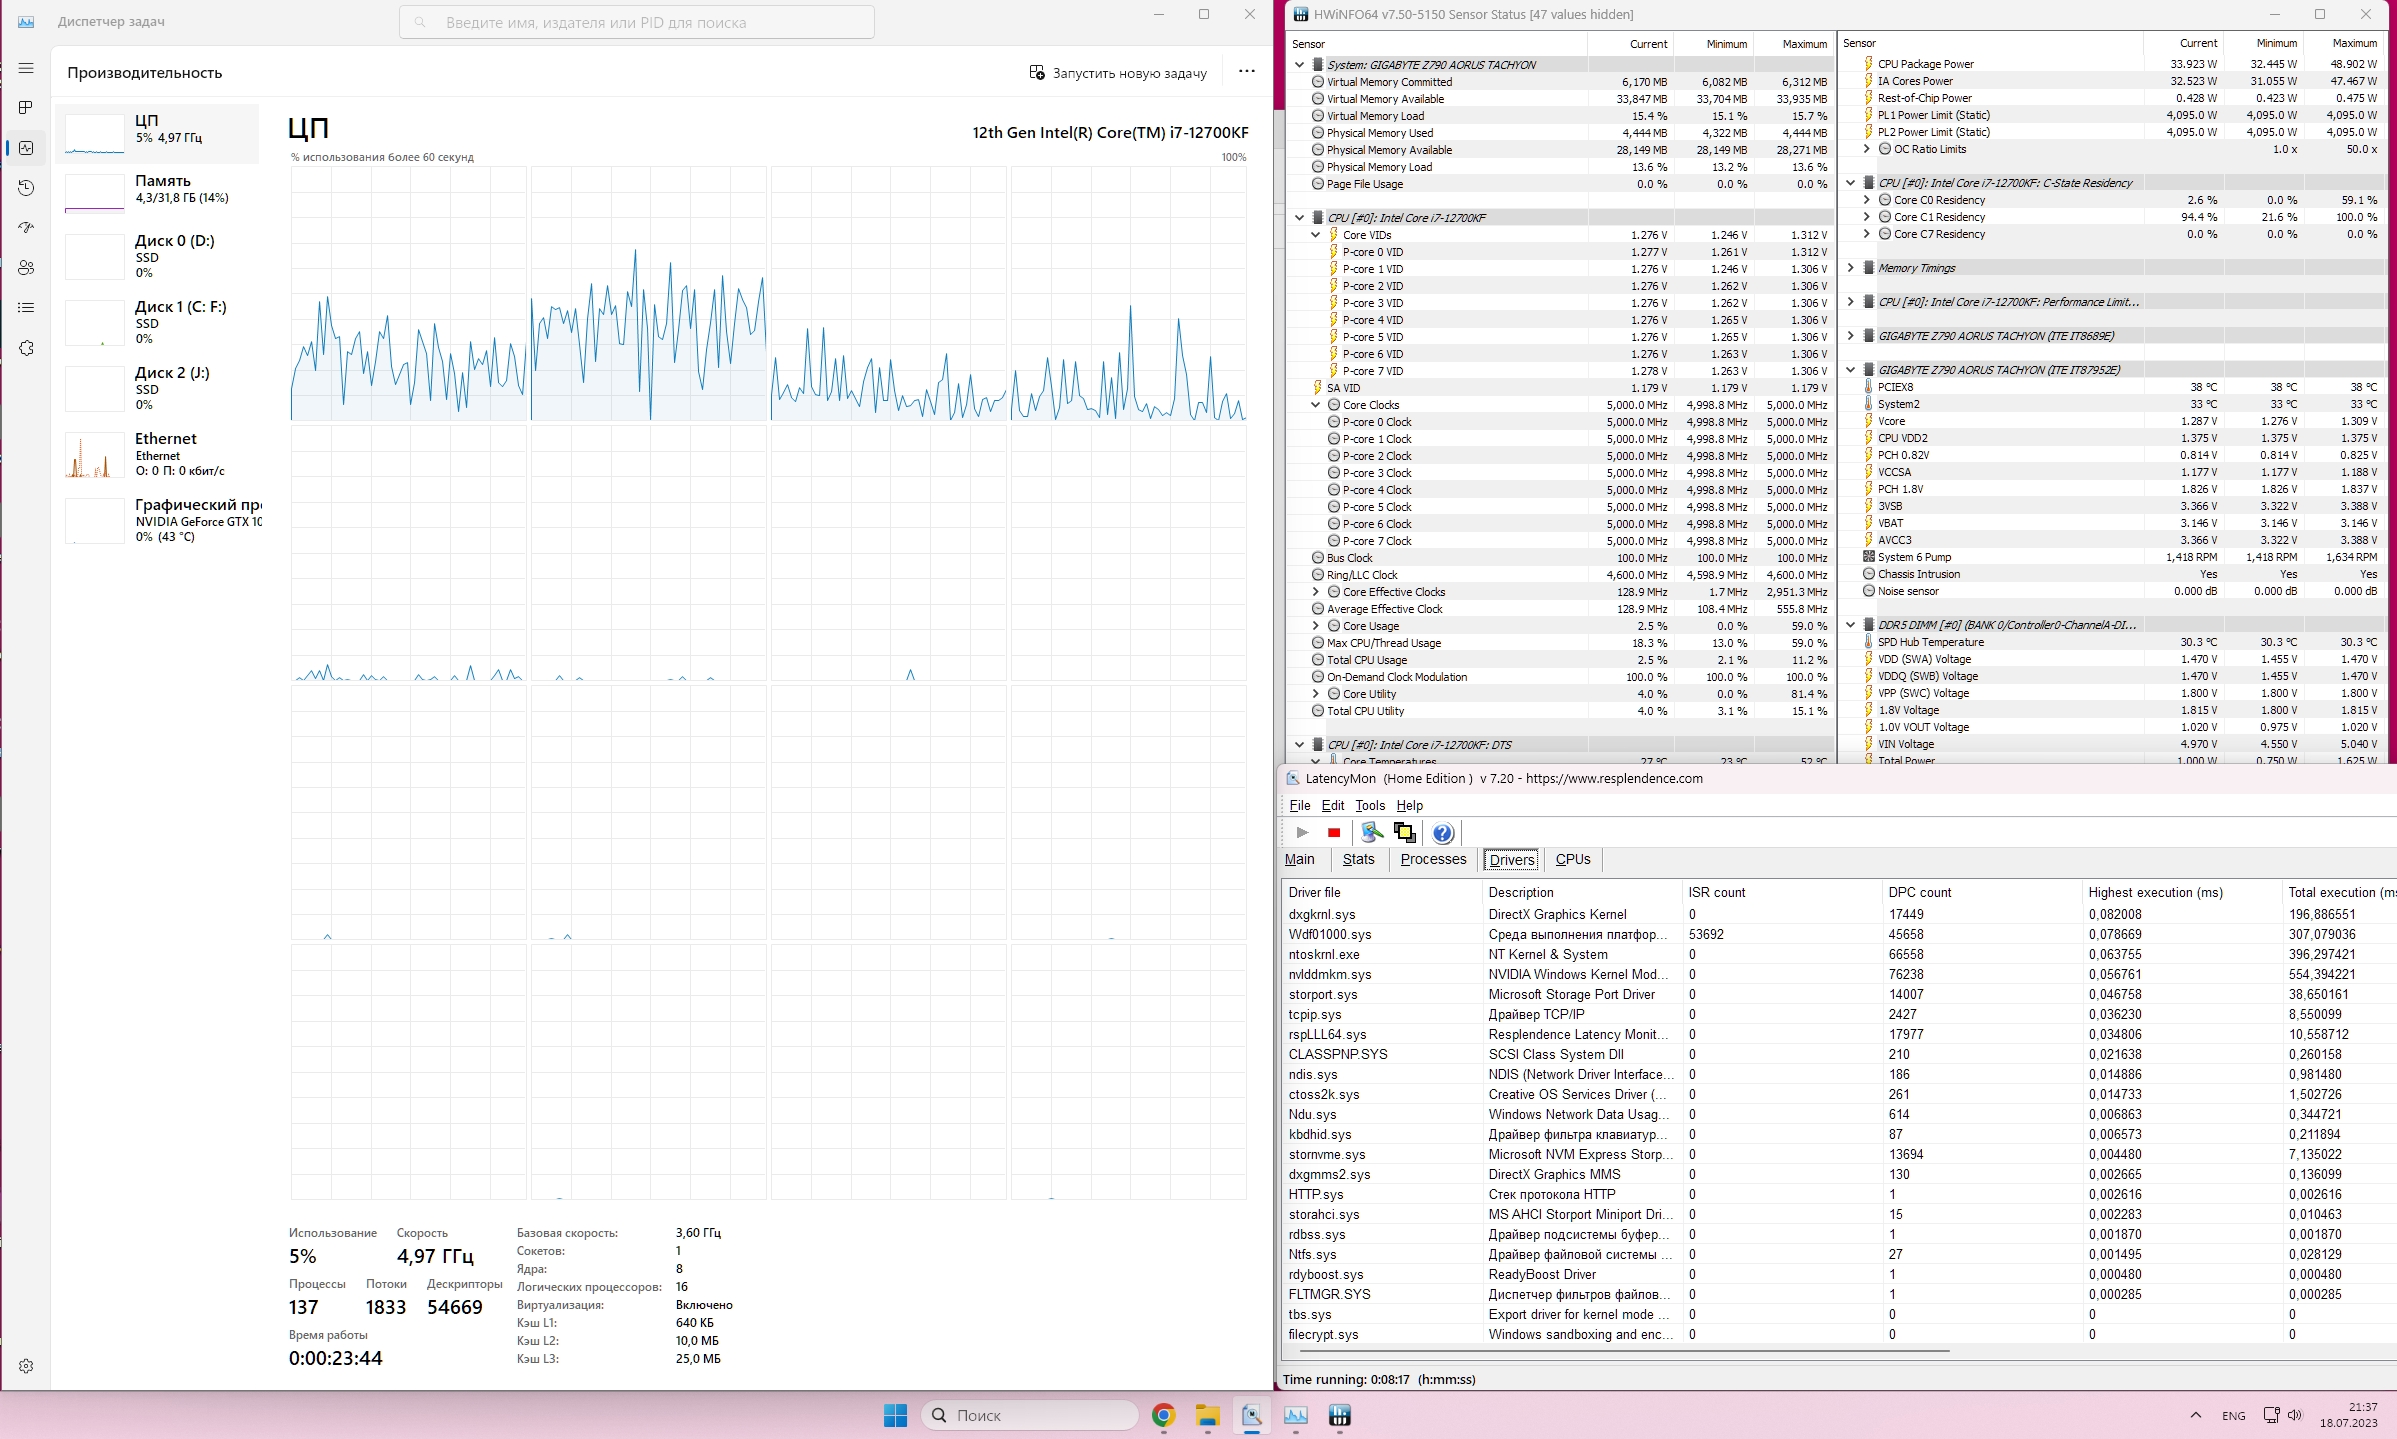This screenshot has height=1439, width=2397.
Task: Expand Core Effective Clocks node
Action: click(x=1316, y=592)
